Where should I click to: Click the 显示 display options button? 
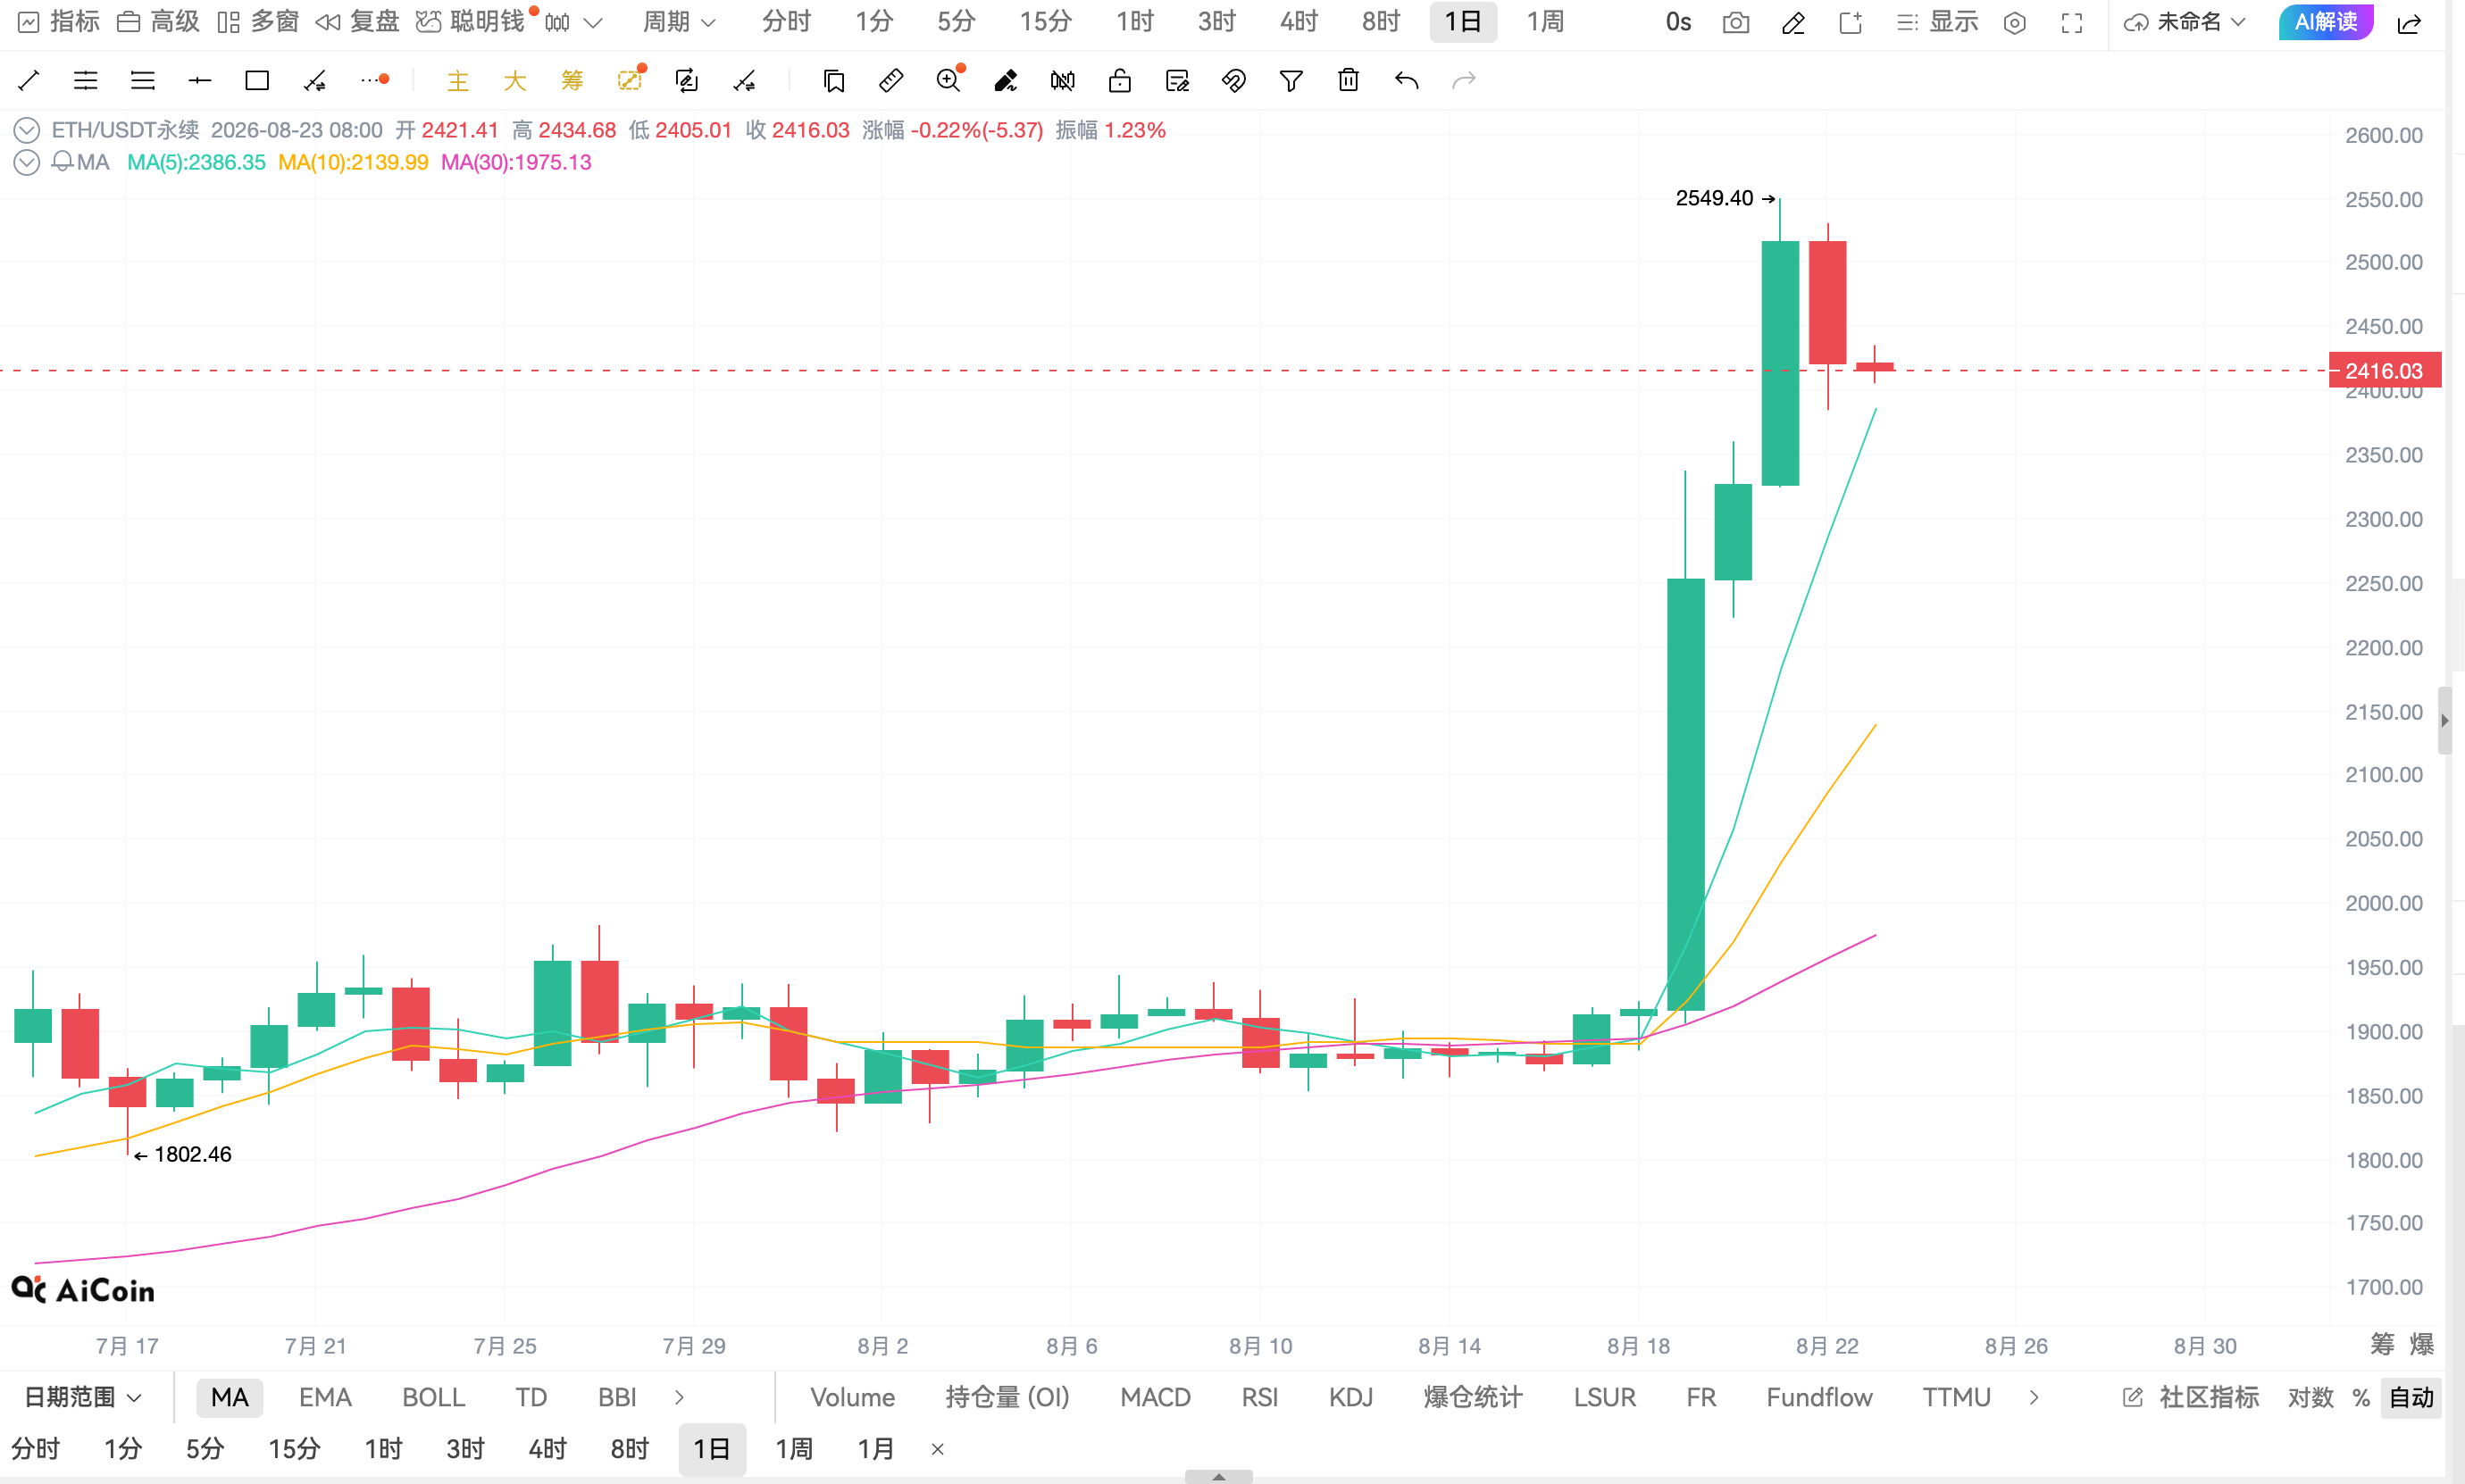tap(1937, 22)
